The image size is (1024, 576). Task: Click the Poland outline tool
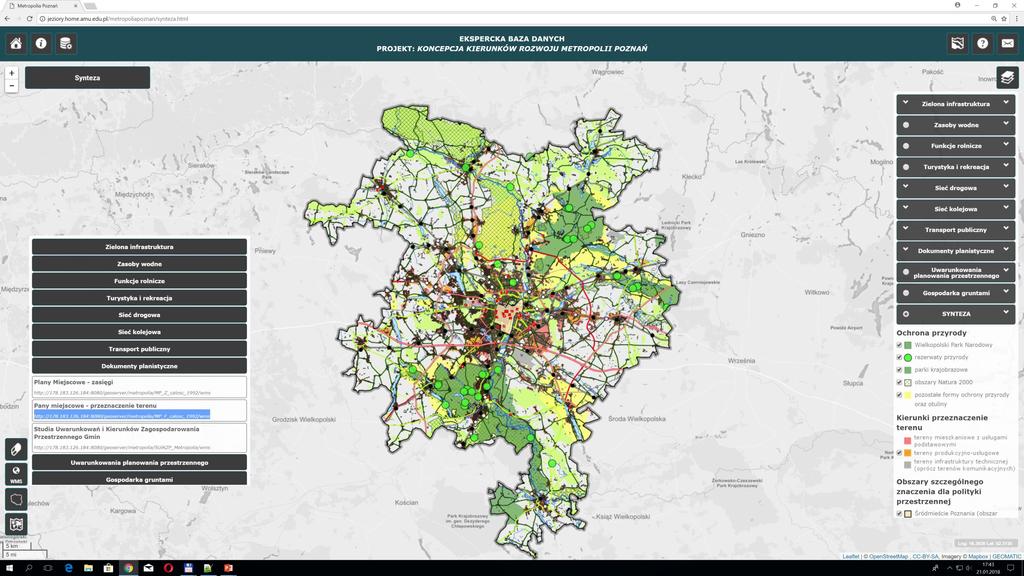tap(16, 500)
